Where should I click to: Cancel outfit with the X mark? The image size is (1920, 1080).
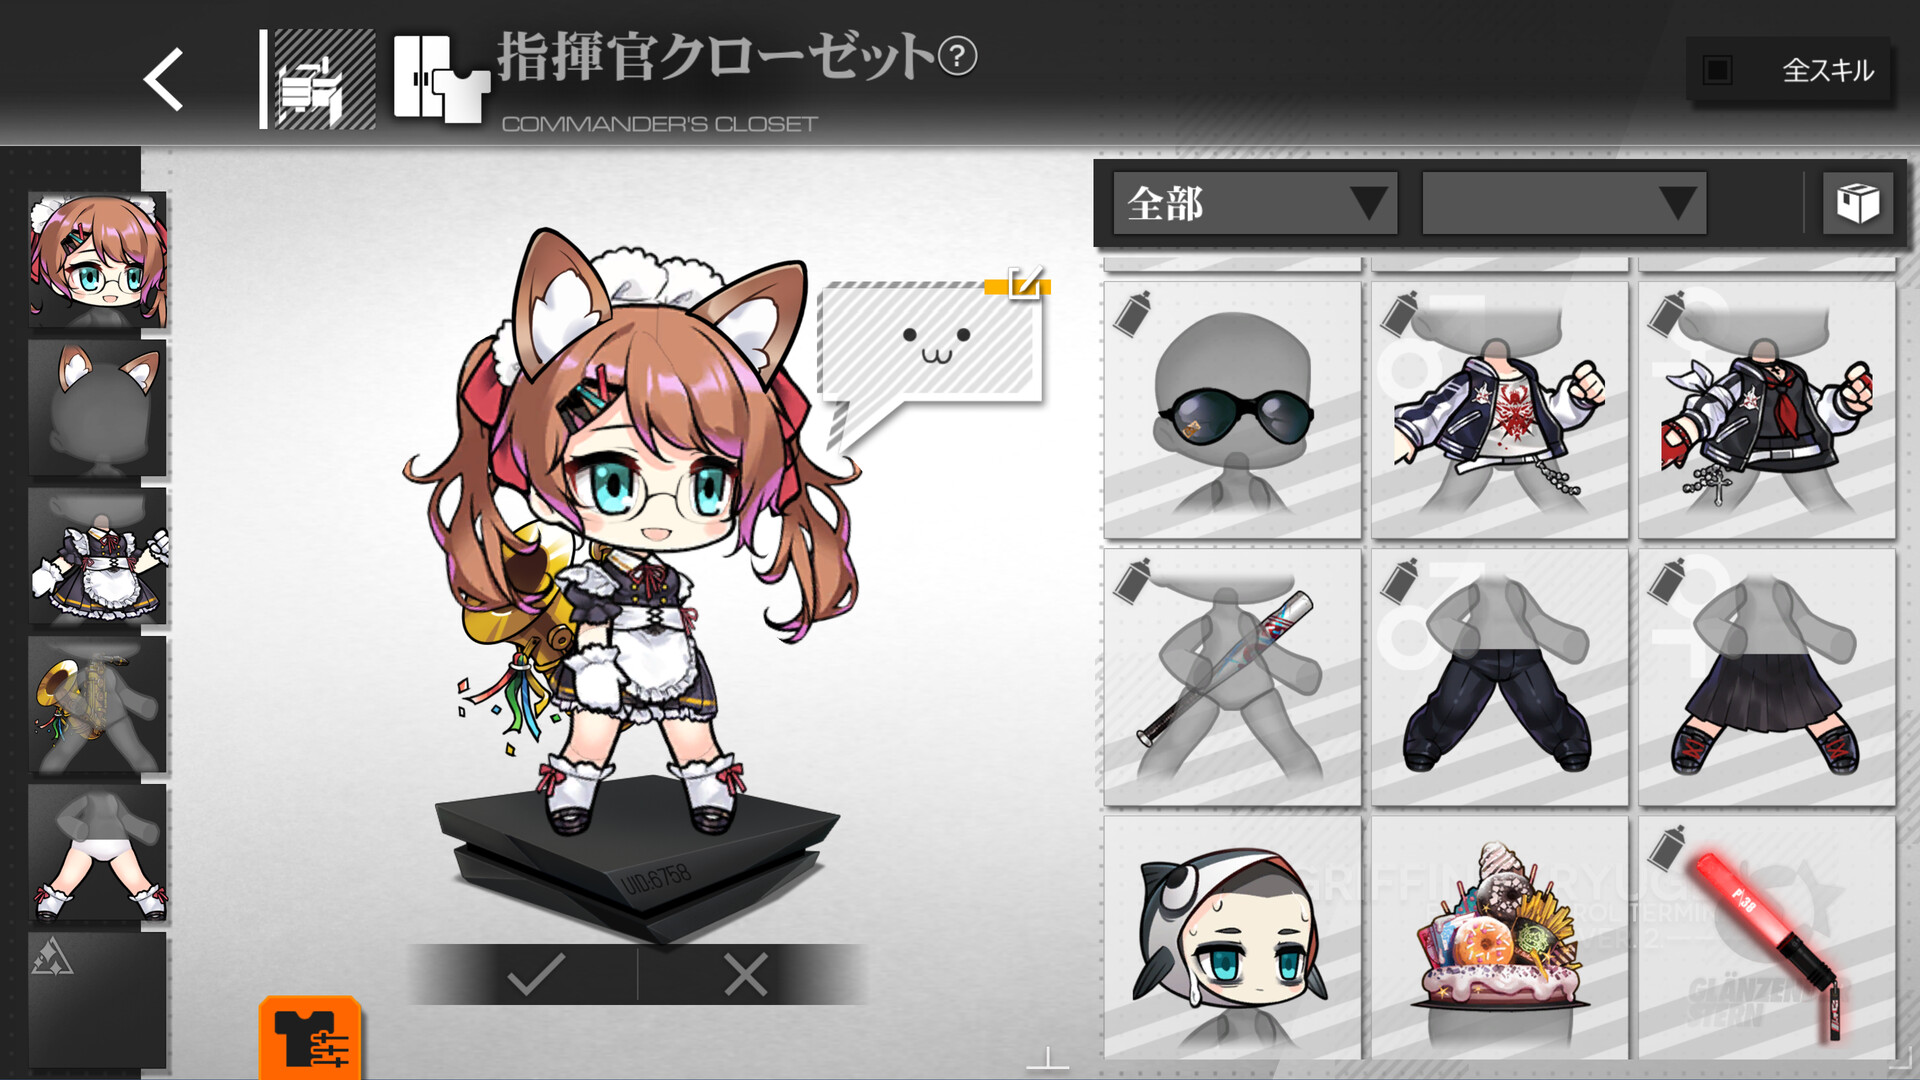(x=746, y=974)
